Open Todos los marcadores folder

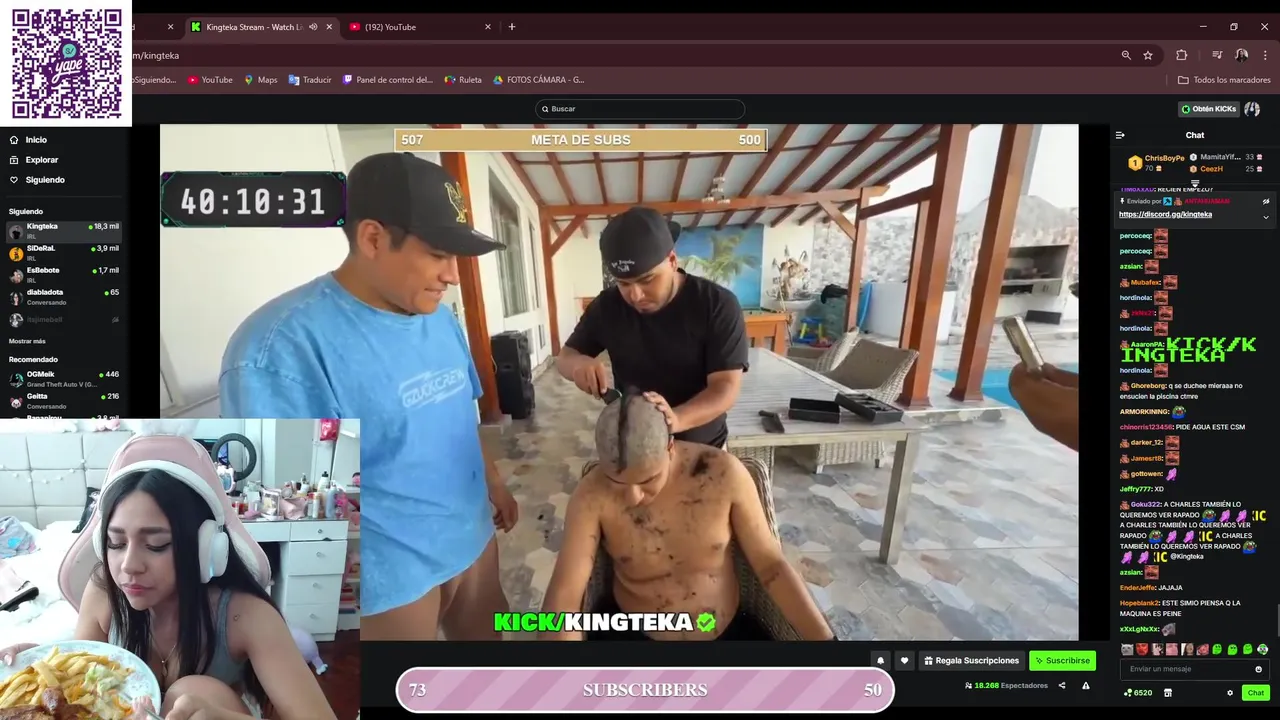pyautogui.click(x=1224, y=80)
